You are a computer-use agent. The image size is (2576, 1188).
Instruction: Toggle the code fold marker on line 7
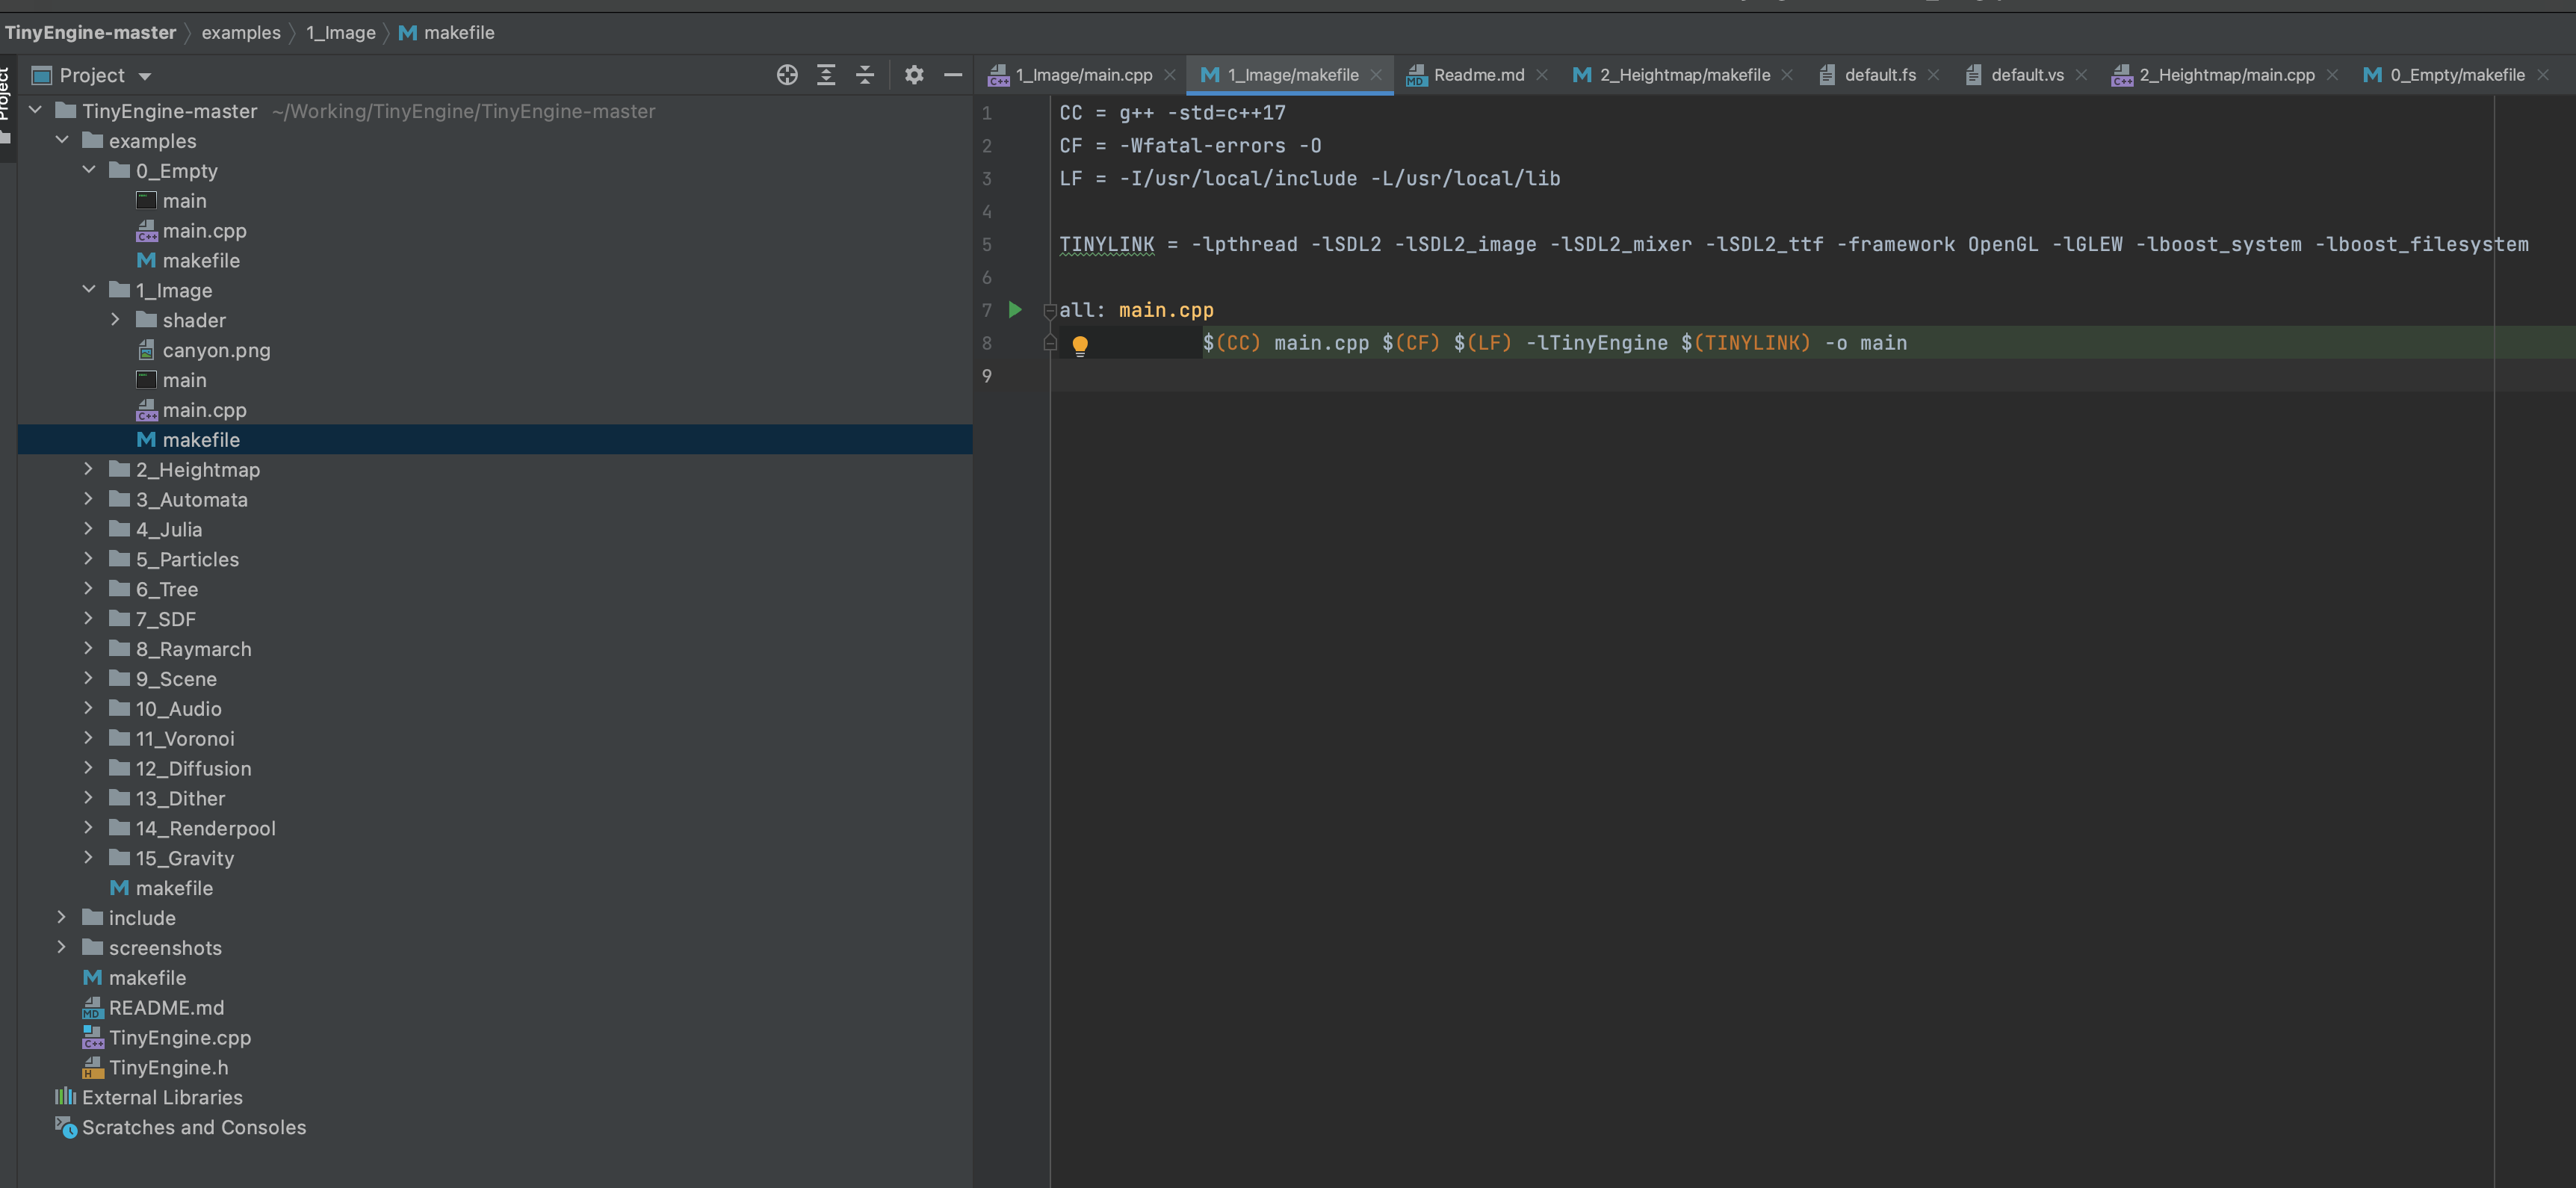click(x=1050, y=311)
